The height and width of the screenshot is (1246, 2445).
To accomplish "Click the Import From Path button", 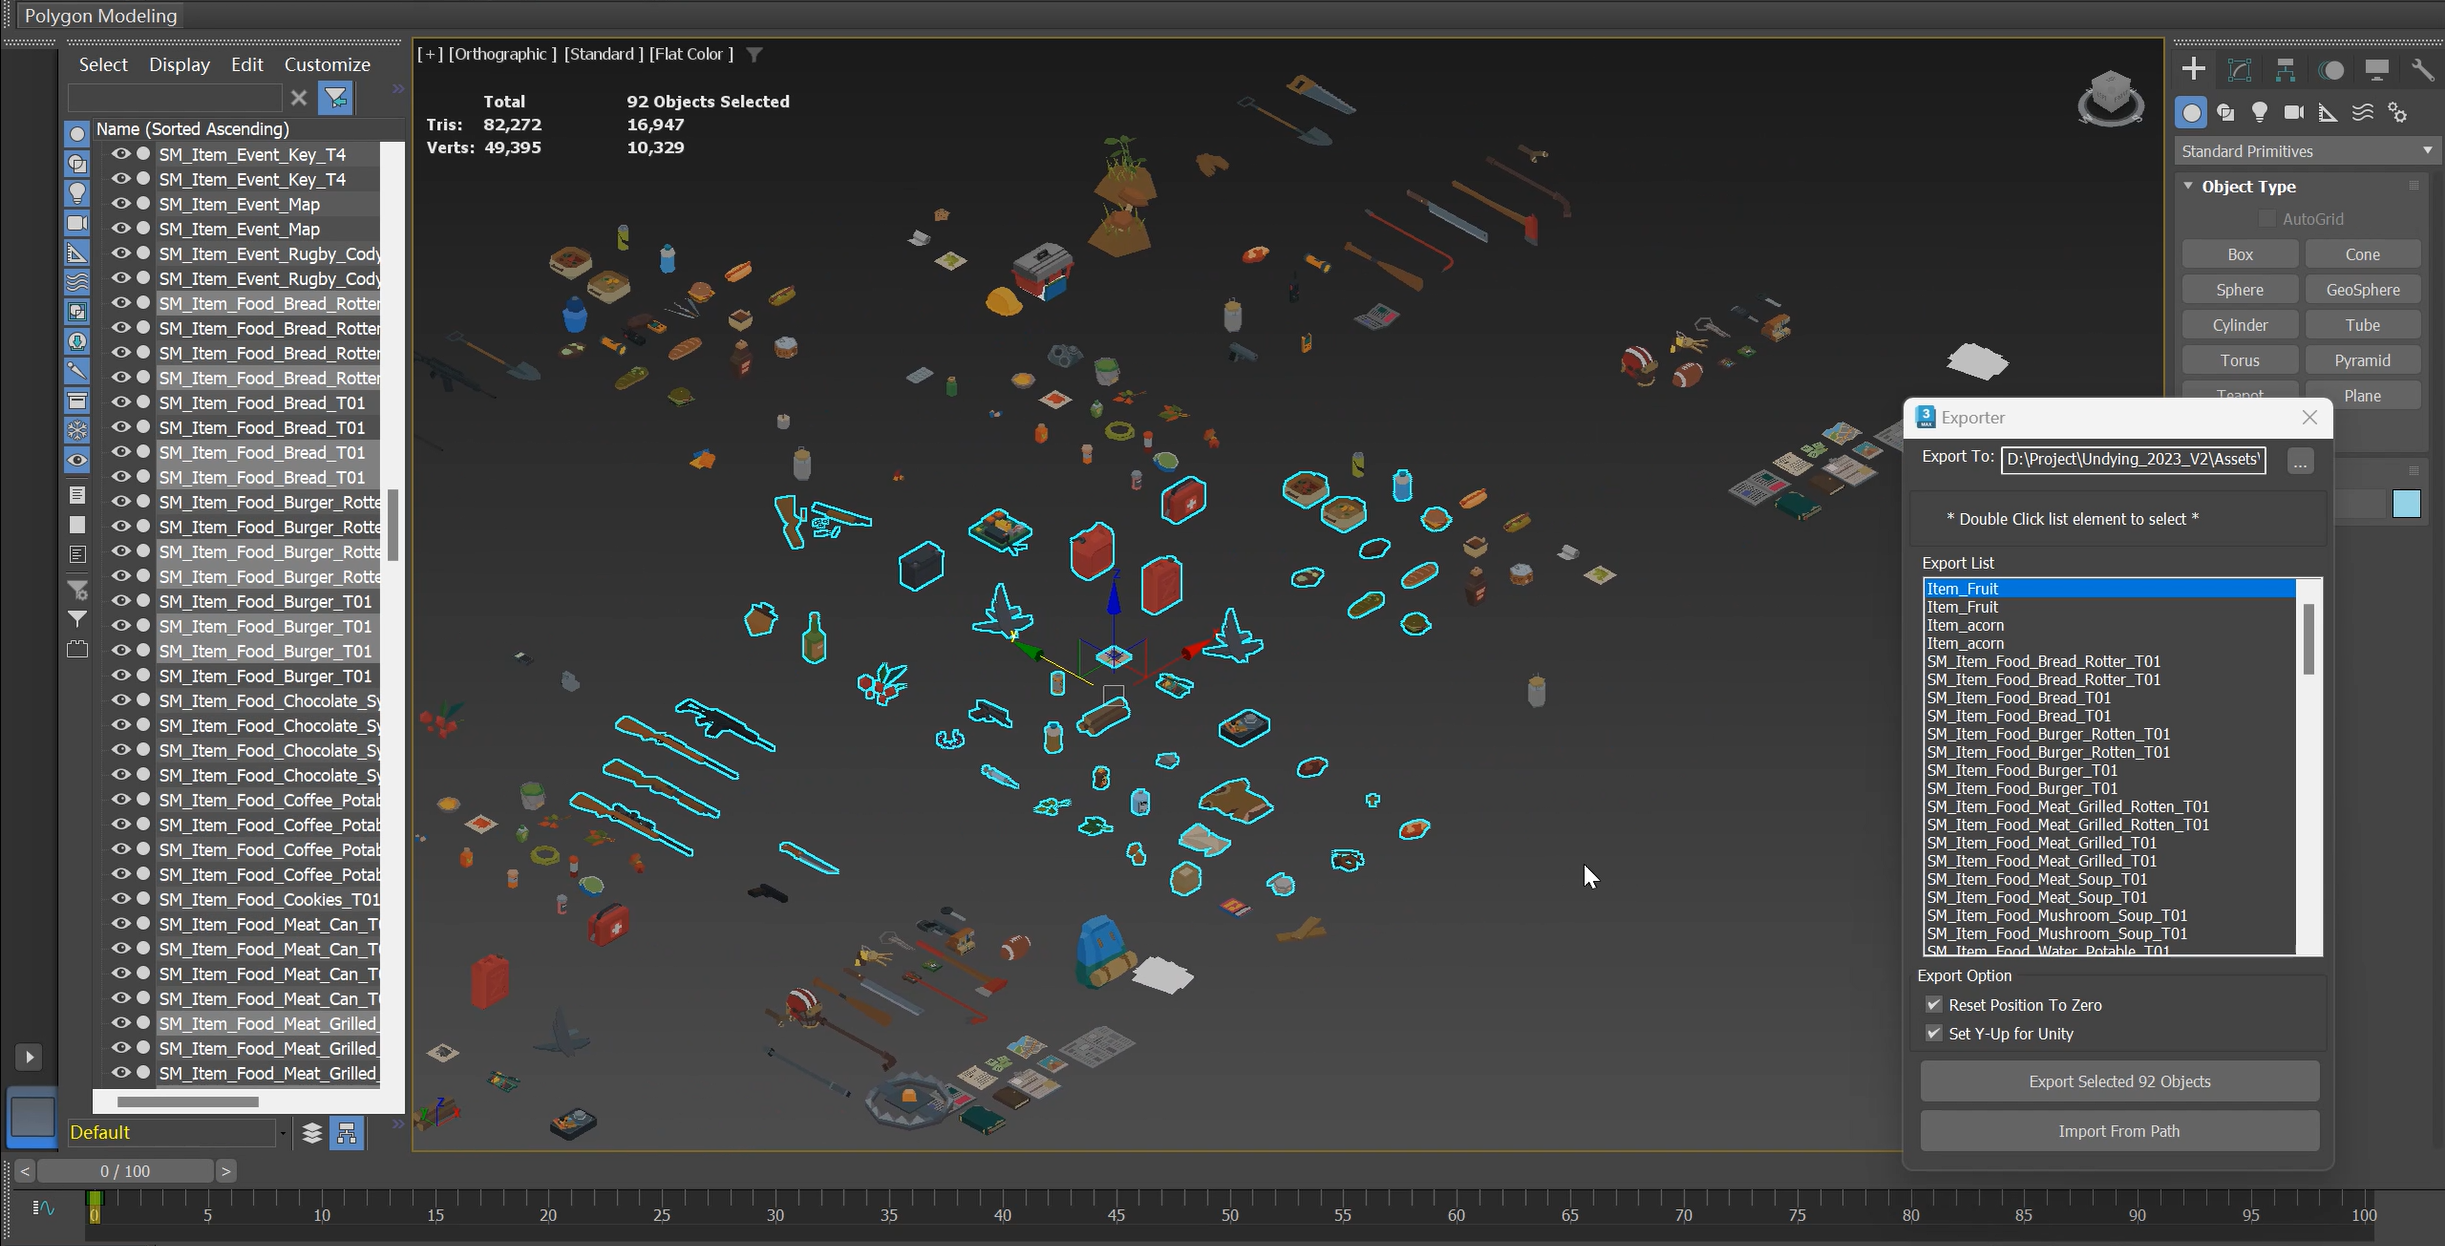I will (x=2119, y=1131).
